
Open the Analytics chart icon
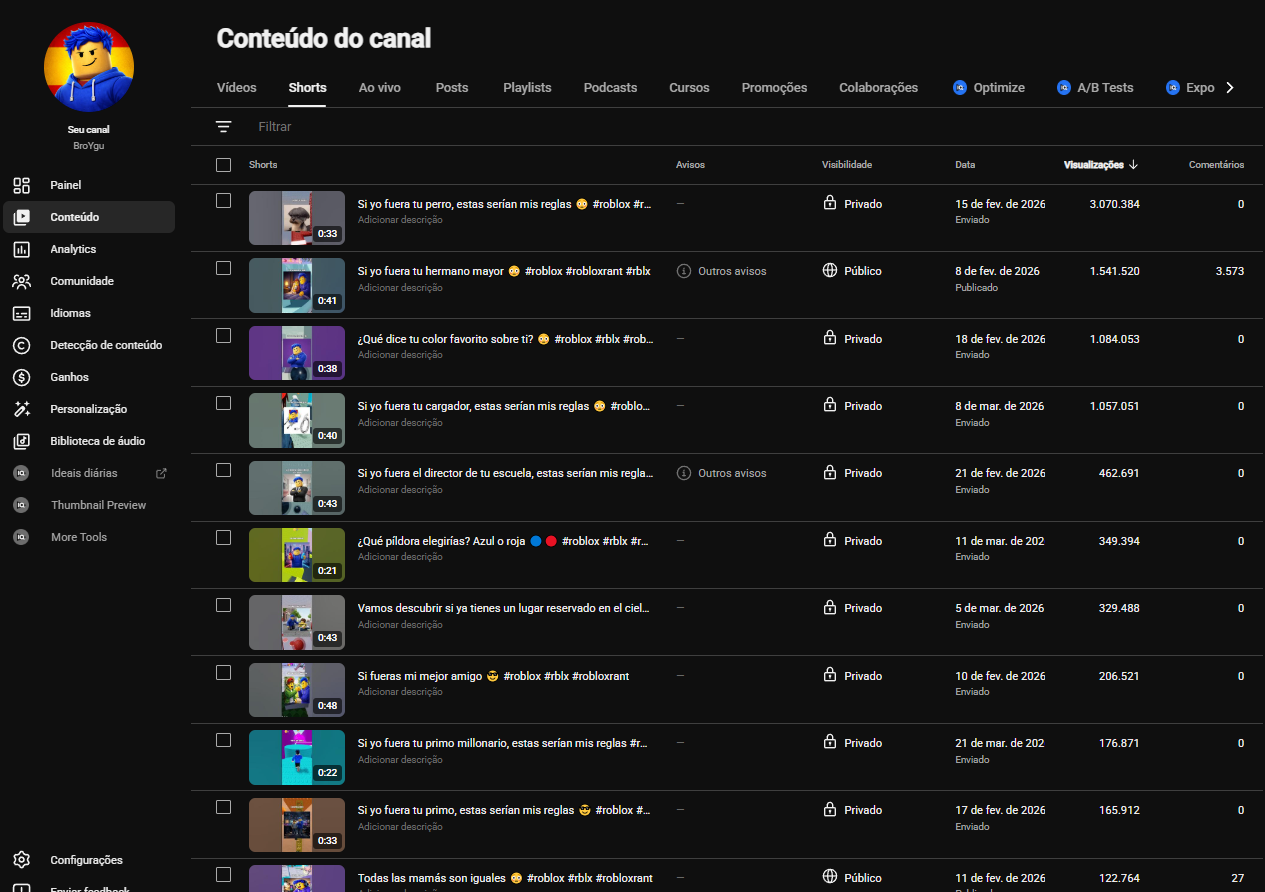tap(22, 249)
